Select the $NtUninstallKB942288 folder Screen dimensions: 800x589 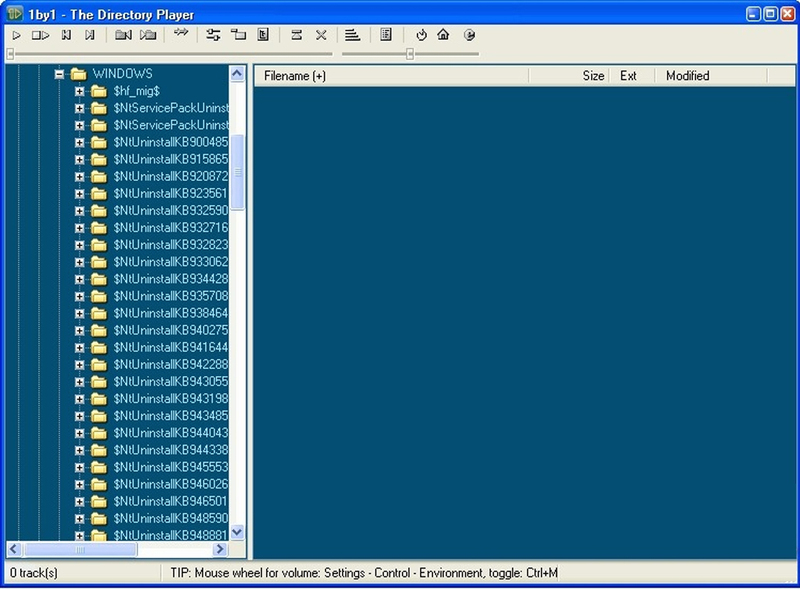coord(170,364)
